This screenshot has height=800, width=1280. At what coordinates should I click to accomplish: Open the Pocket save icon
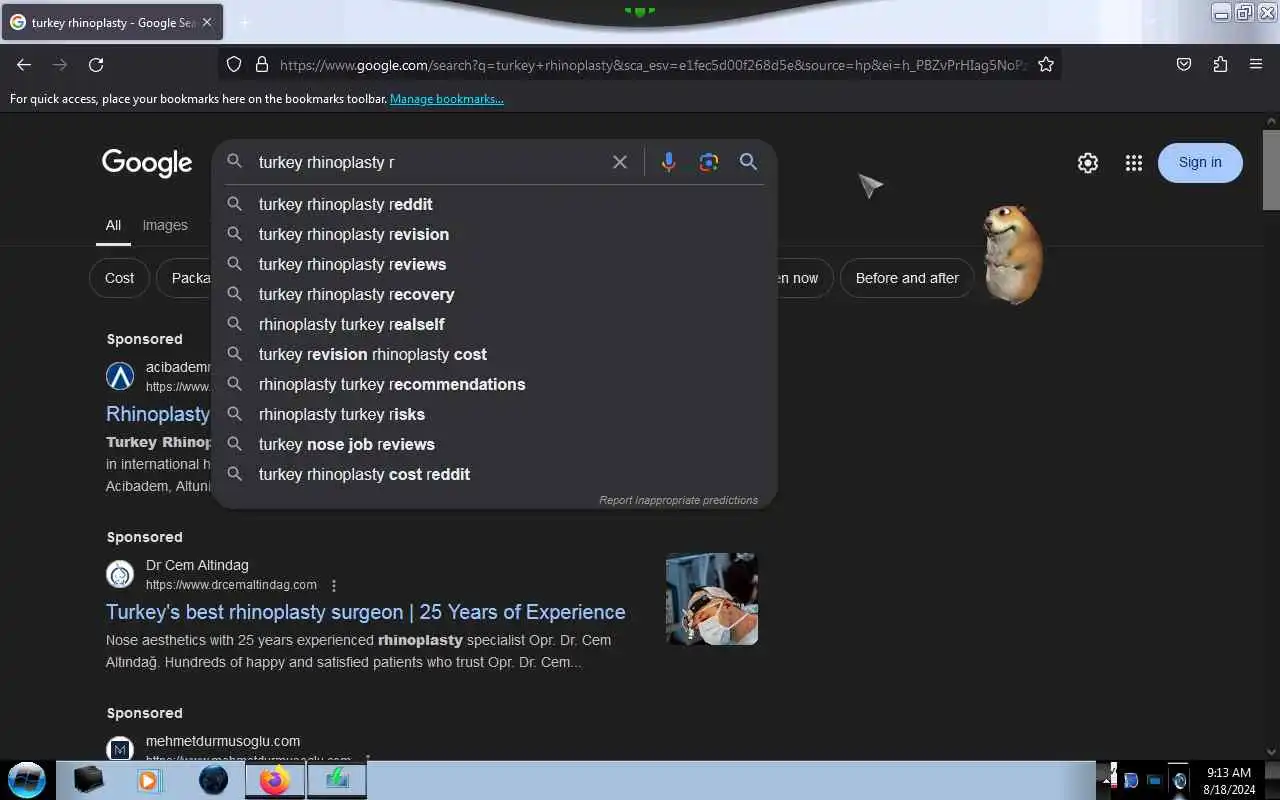1184,64
